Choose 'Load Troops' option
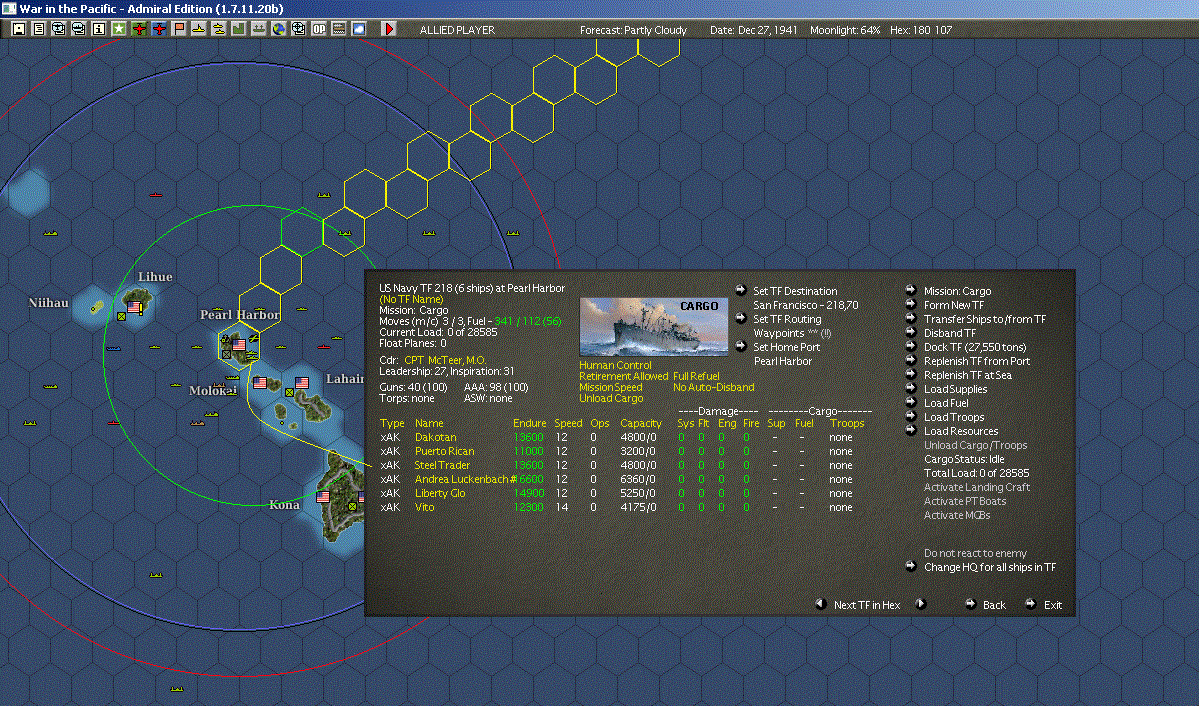 (x=954, y=417)
